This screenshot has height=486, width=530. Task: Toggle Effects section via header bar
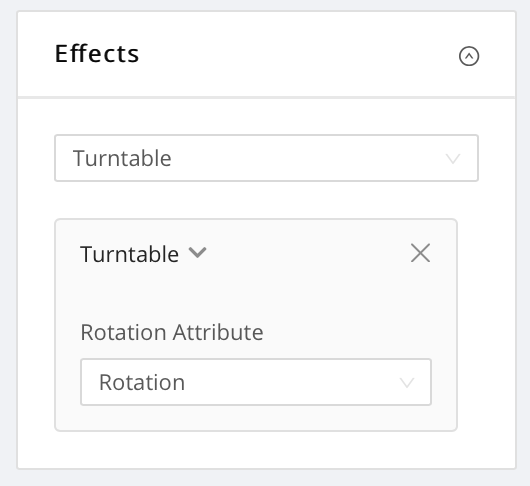tap(266, 54)
